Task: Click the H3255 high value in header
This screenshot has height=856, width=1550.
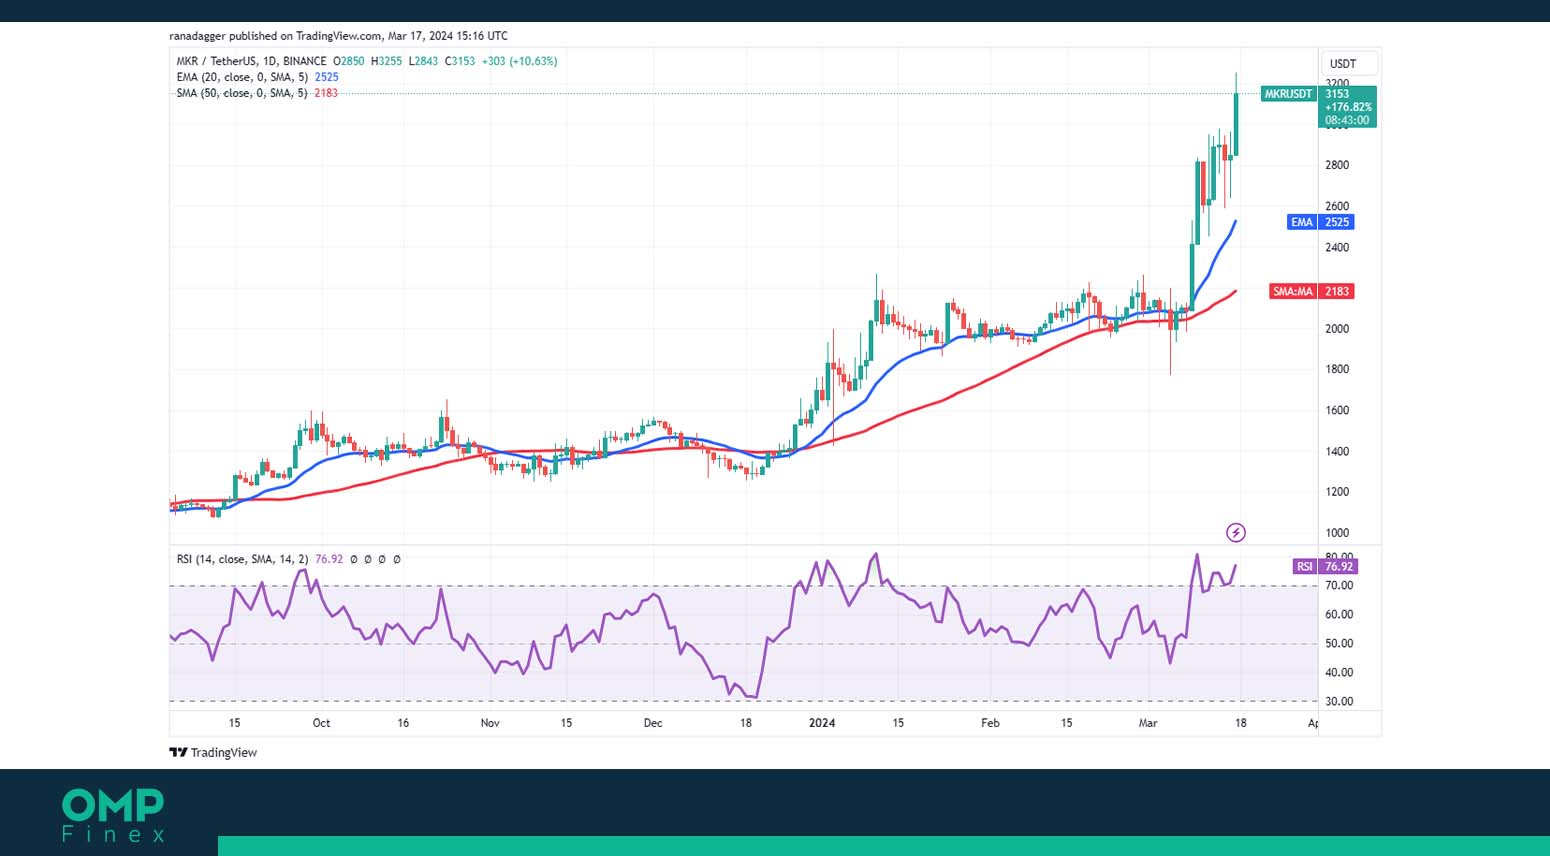Action: [386, 61]
